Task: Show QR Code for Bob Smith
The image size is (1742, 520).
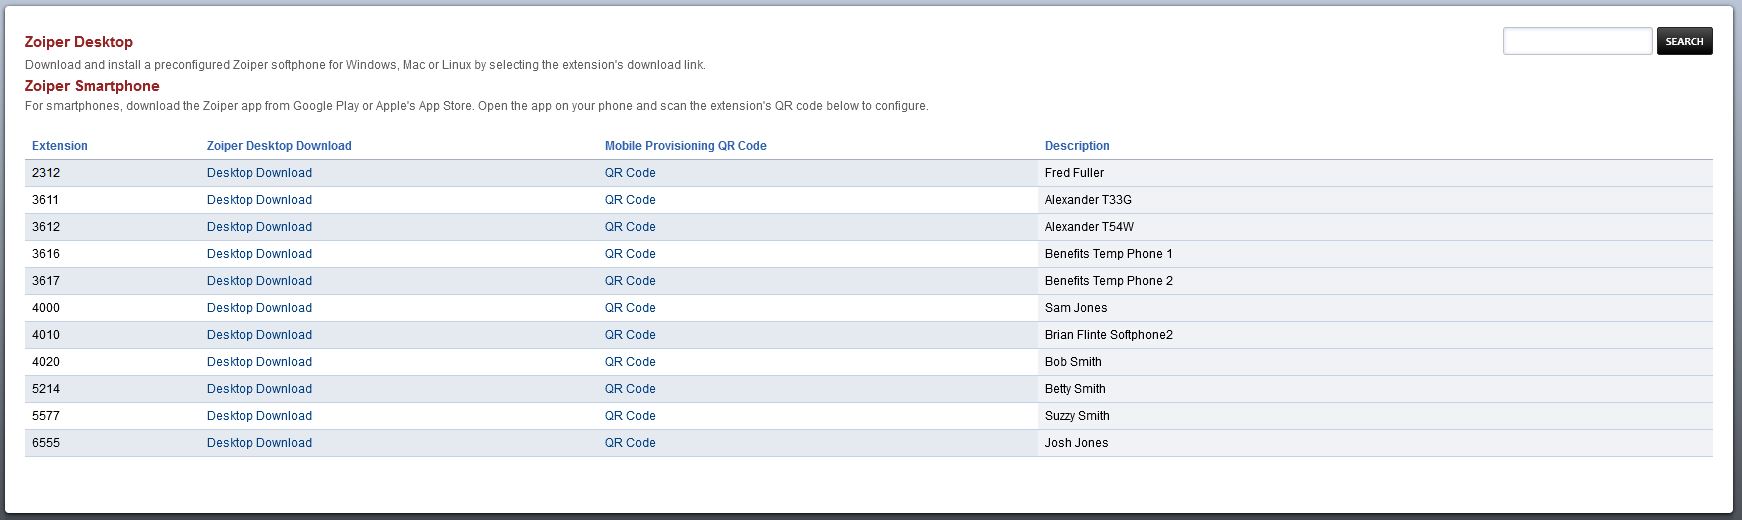Action: 630,362
